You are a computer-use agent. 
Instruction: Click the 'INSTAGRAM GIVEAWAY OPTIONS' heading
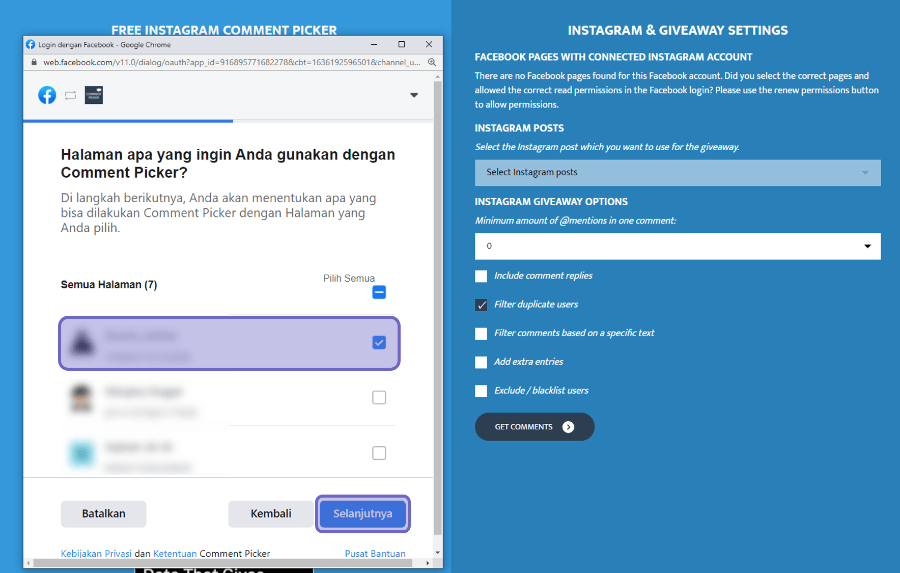pos(551,202)
